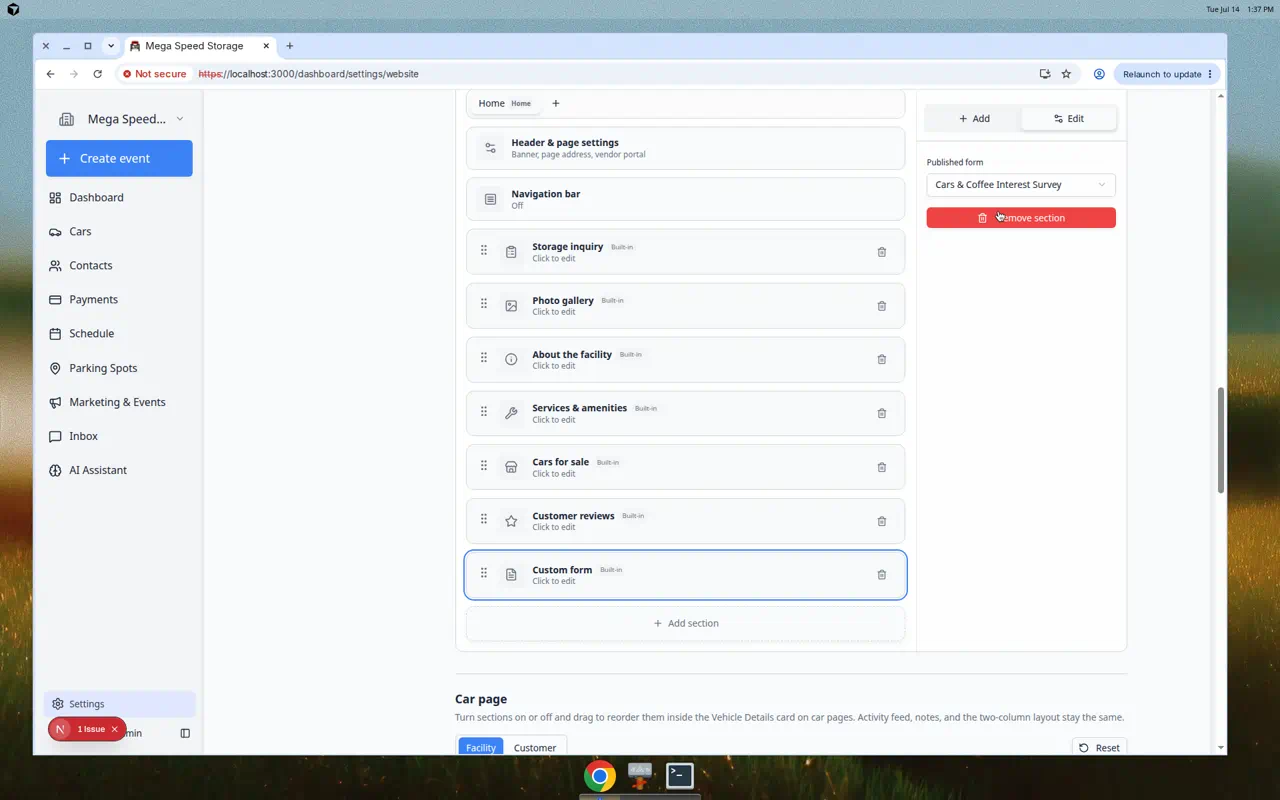Image resolution: width=1280 pixels, height=800 pixels.
Task: Click trash icon on Photo gallery row
Action: click(881, 306)
